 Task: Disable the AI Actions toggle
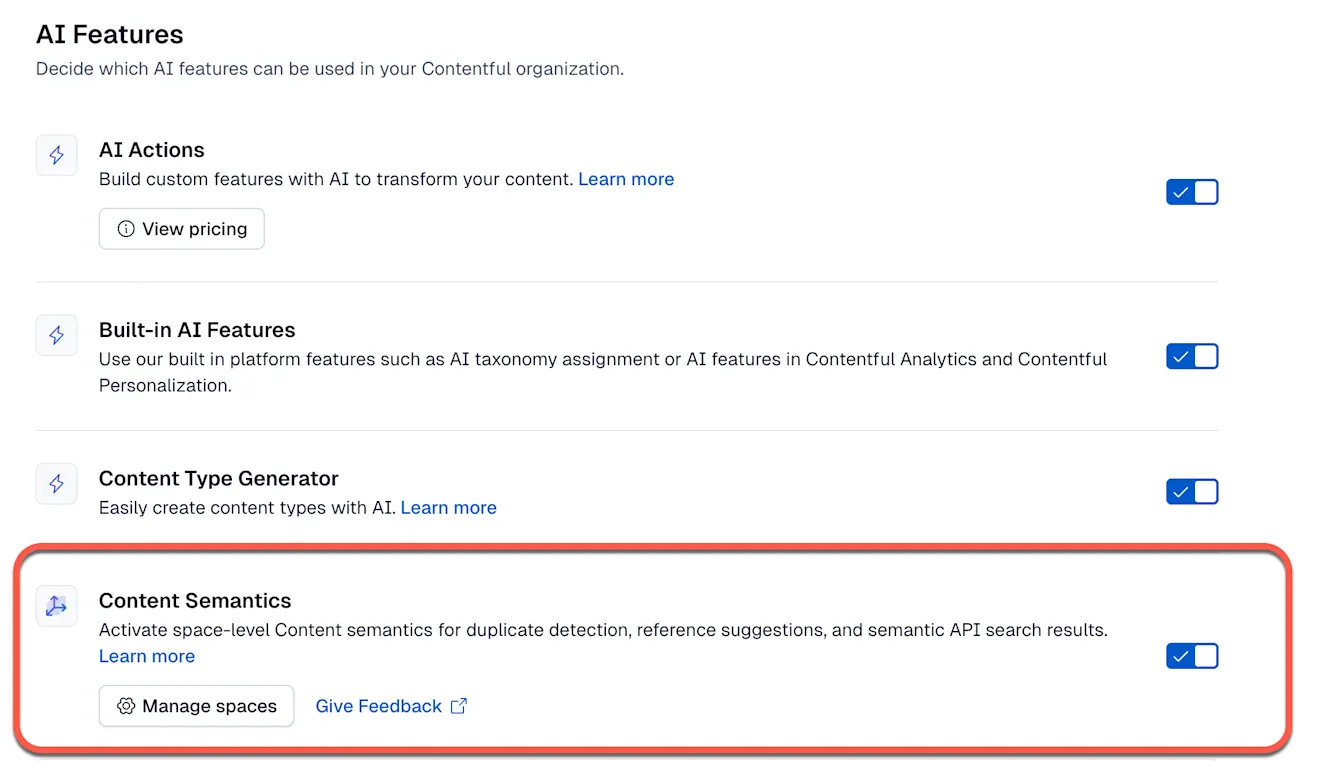click(1192, 192)
